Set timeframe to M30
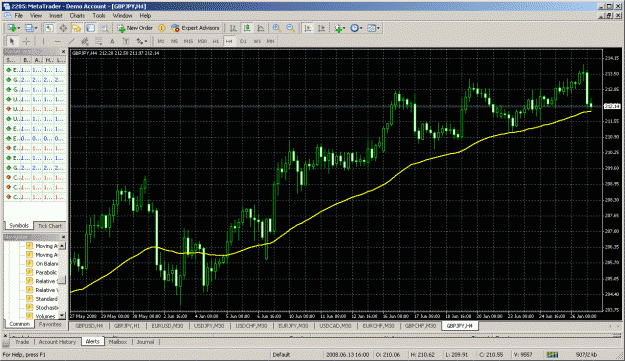This screenshot has height=361, width=625. (202, 41)
